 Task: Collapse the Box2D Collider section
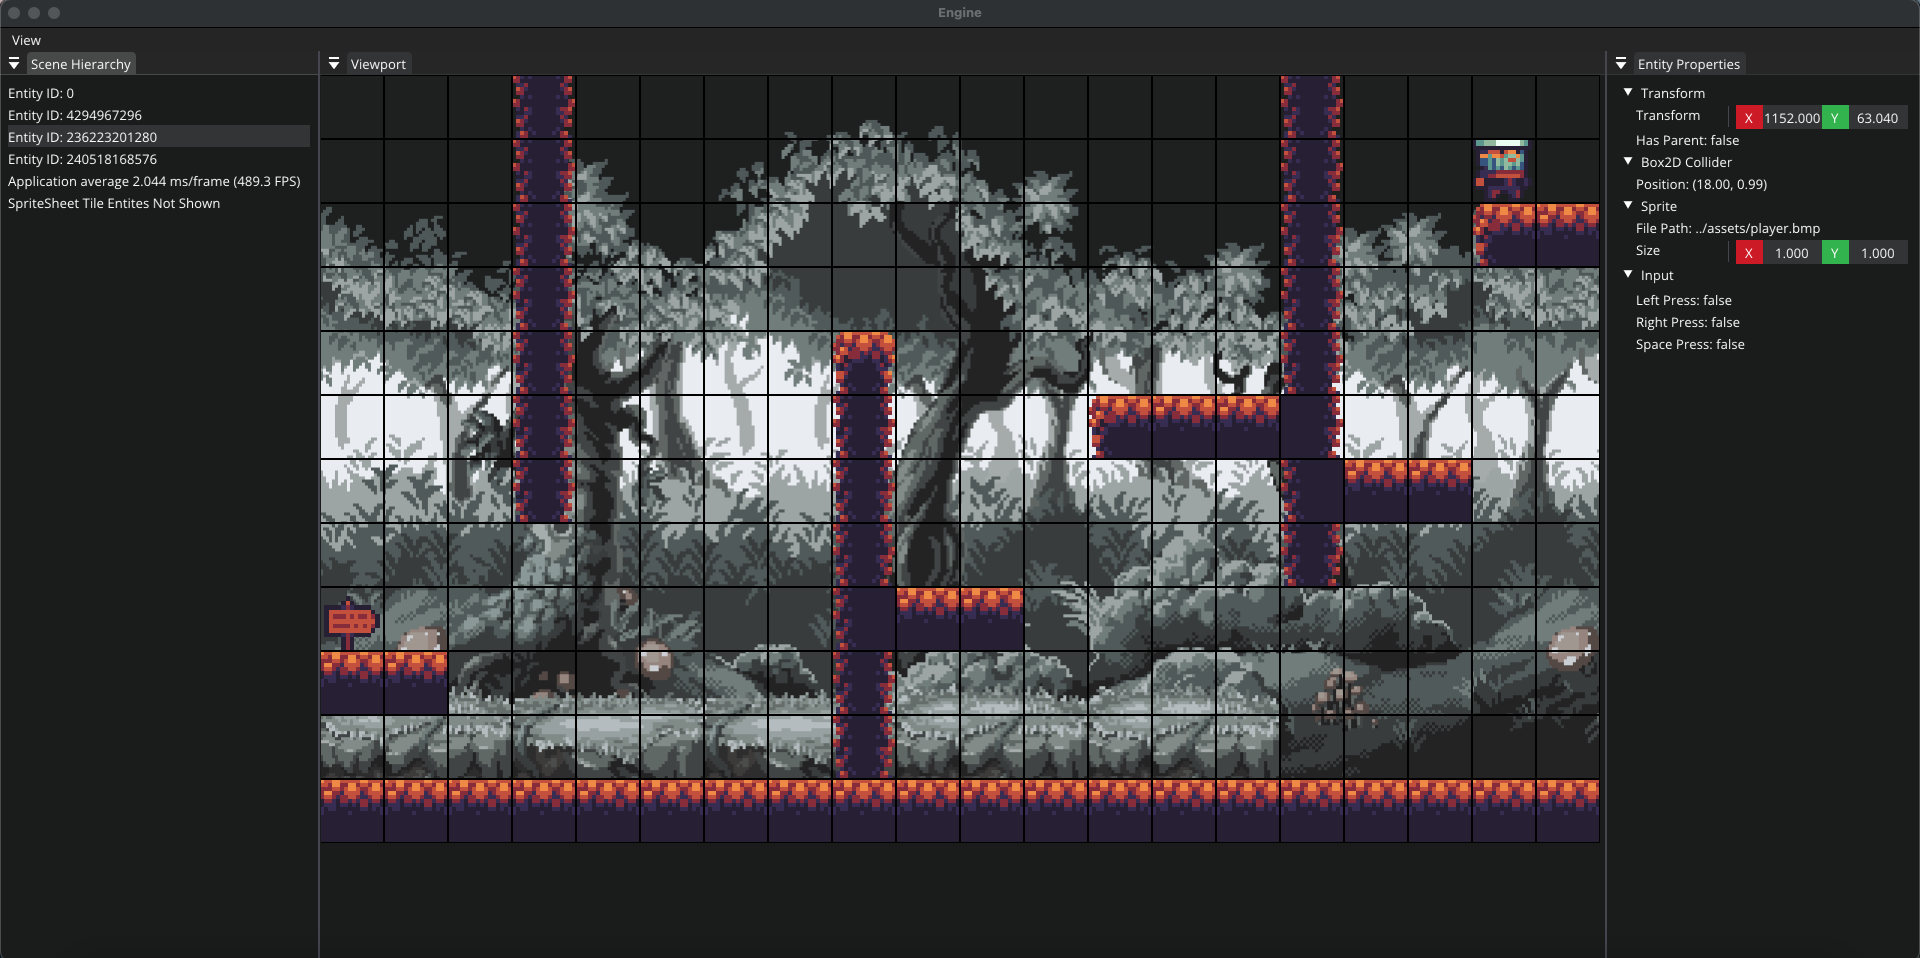(1628, 161)
